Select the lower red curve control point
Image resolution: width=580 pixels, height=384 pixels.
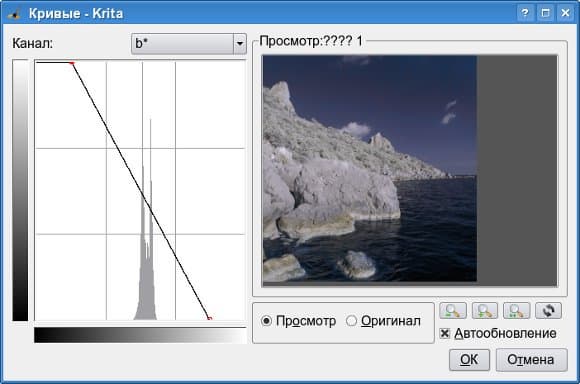click(x=209, y=318)
